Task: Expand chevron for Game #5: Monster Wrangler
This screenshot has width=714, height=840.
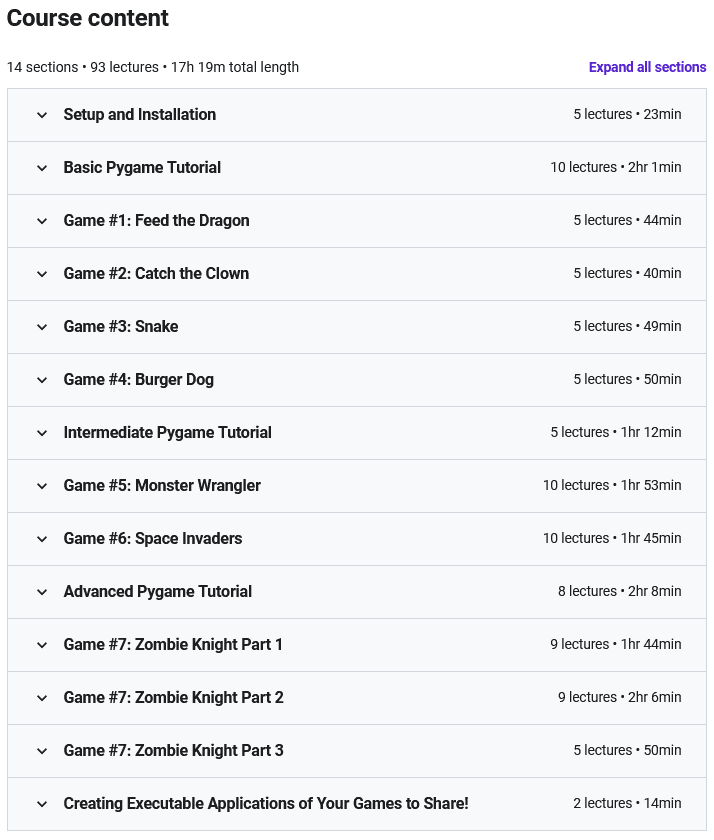Action: point(42,486)
